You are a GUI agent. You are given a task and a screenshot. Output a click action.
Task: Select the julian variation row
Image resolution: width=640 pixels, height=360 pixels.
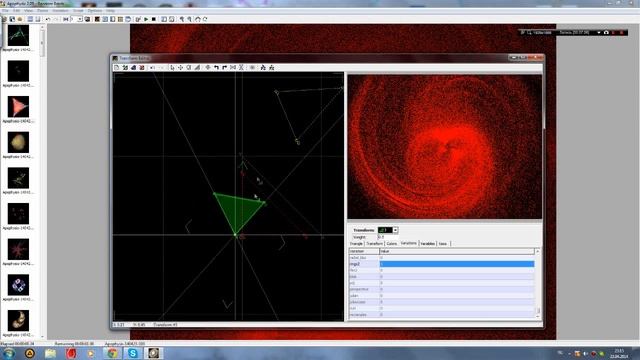pyautogui.click(x=442, y=296)
